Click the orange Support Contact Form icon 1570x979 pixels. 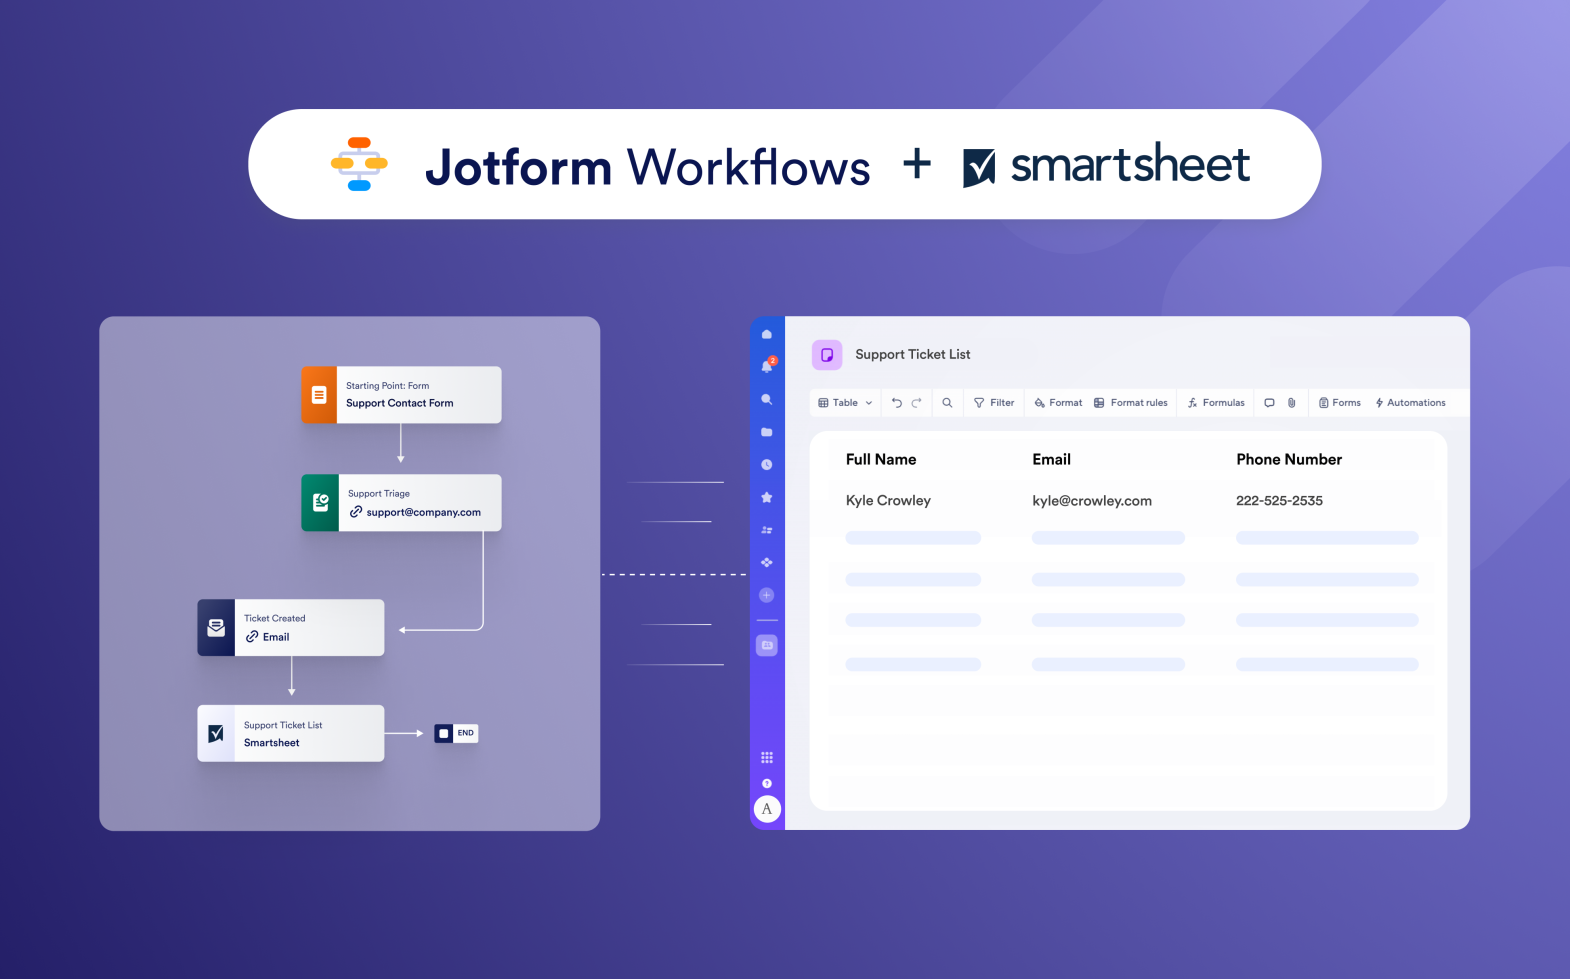[x=319, y=395]
